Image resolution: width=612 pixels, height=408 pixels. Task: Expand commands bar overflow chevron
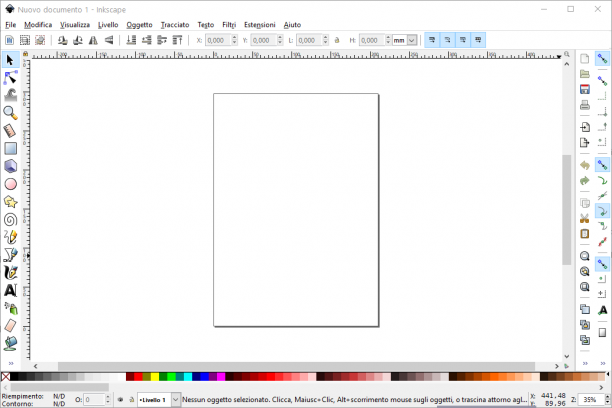tap(585, 363)
